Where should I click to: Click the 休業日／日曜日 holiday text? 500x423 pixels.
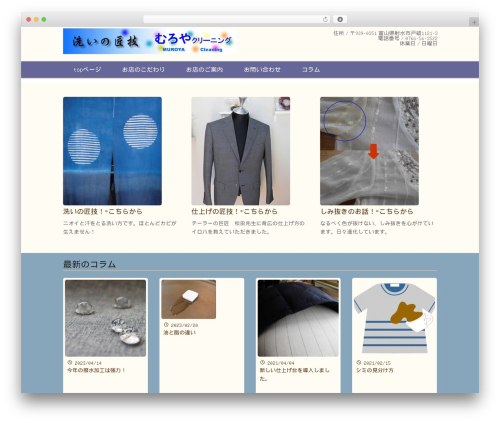(x=418, y=43)
